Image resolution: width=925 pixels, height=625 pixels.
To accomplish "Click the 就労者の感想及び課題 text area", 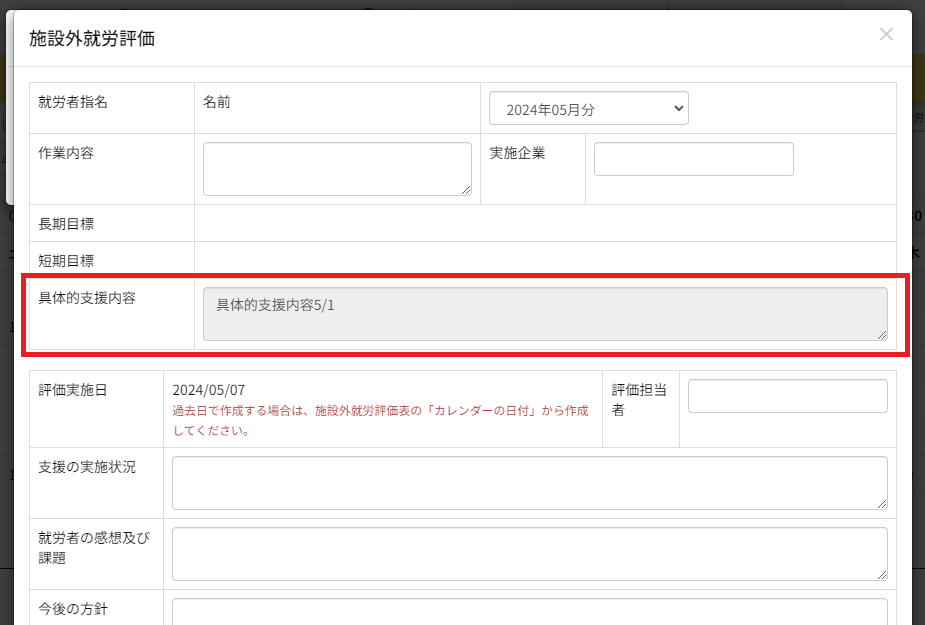I will tap(529, 554).
